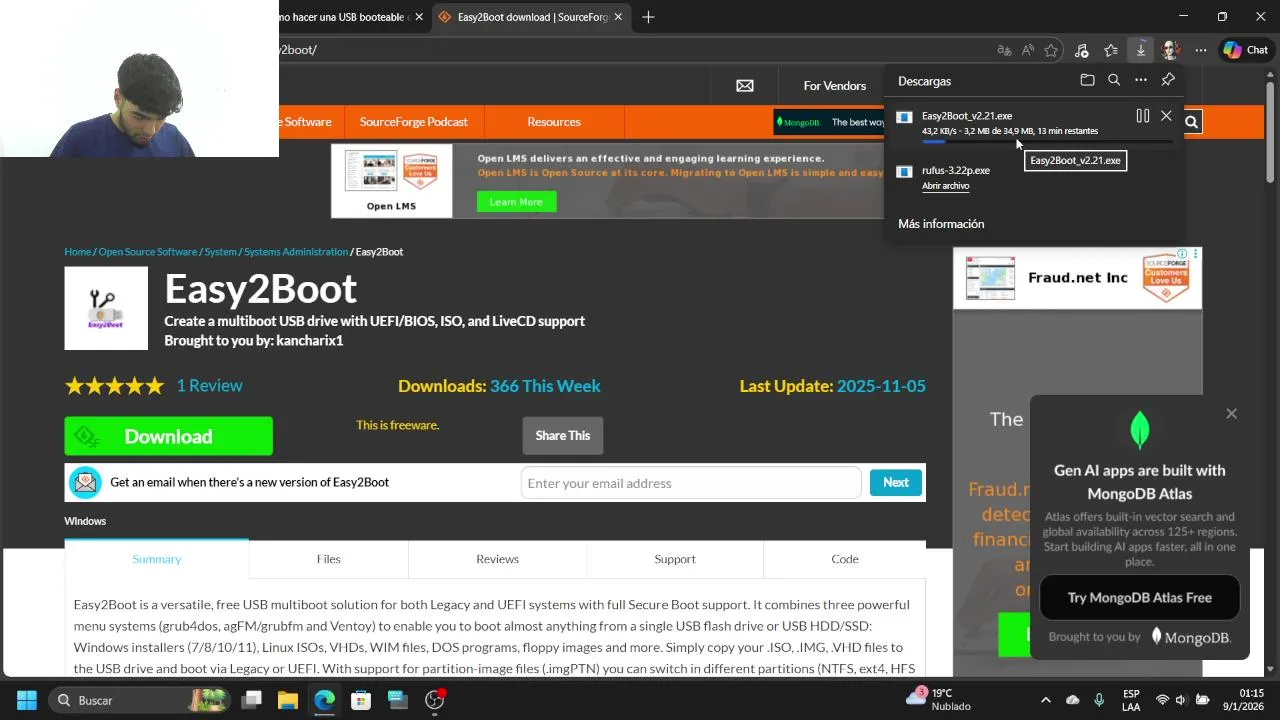The height and width of the screenshot is (720, 1280).
Task: Click the five-star rating
Action: point(114,386)
